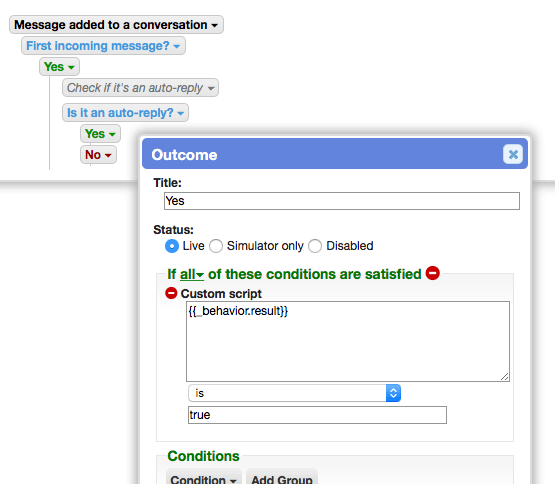
Task: Click the custom script text area
Action: (348, 341)
